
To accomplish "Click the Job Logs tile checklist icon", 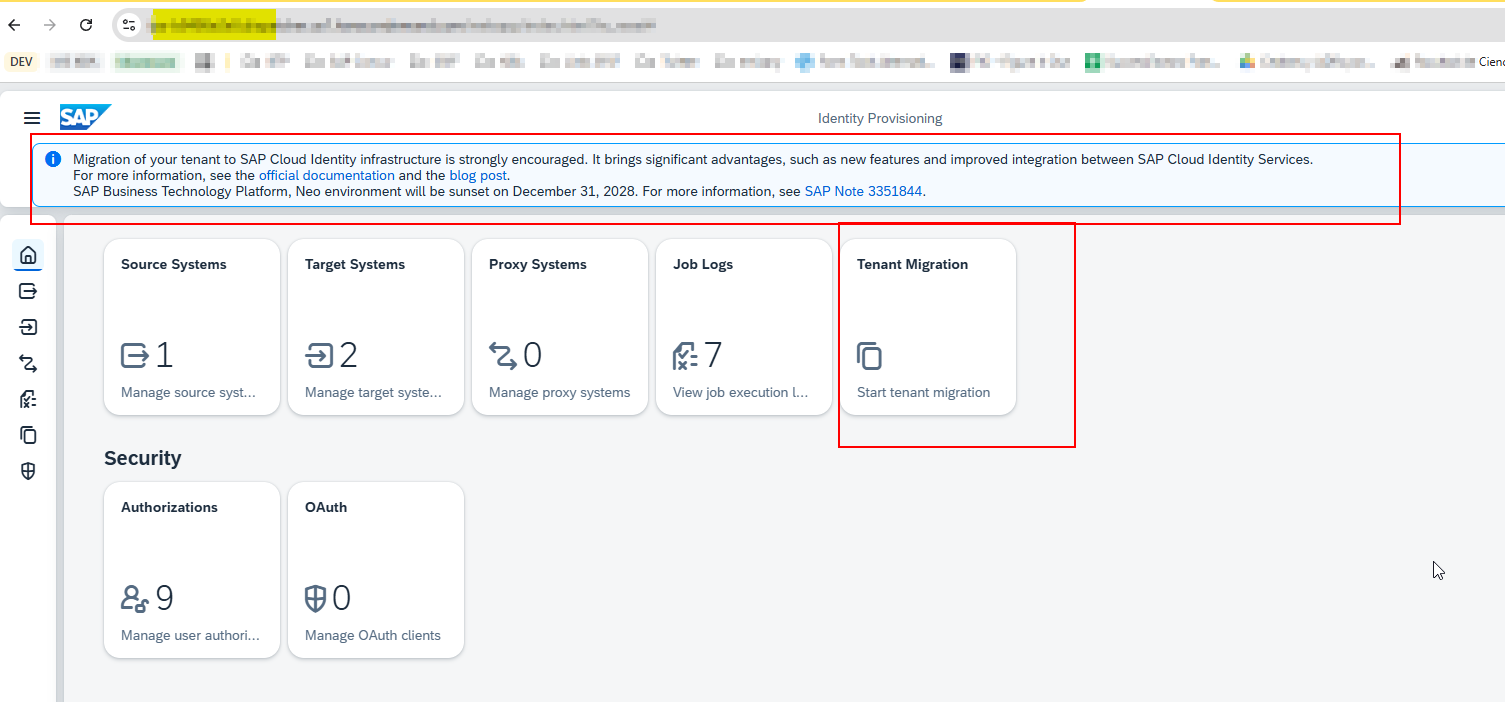I will click(686, 355).
